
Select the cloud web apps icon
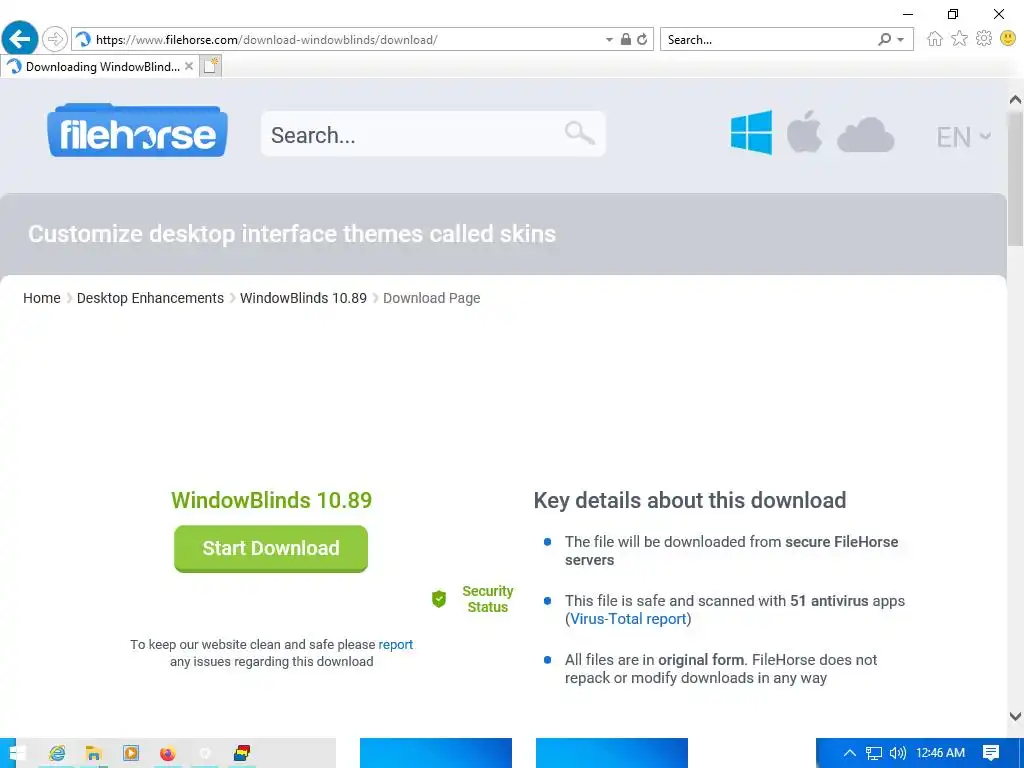point(865,135)
